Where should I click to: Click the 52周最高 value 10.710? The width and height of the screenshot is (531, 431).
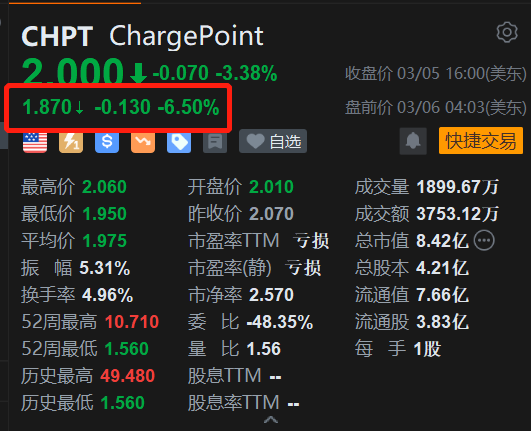click(132, 321)
